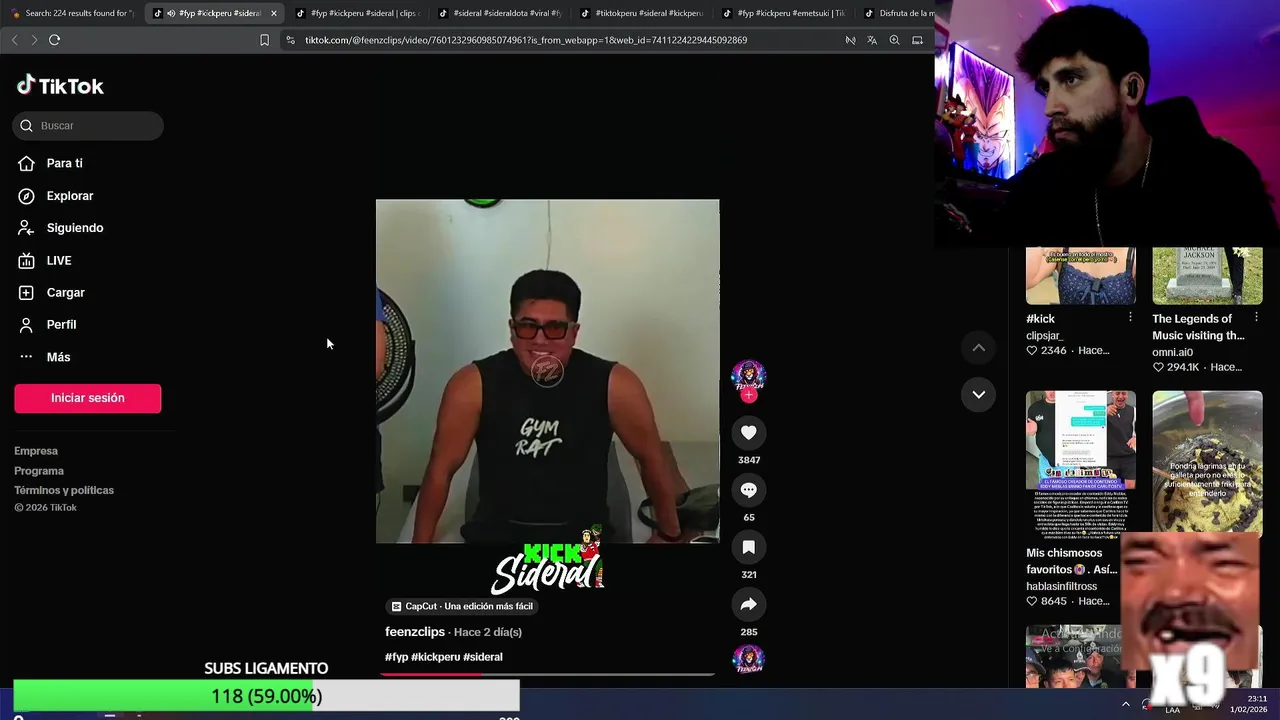
Task: Click the #kickperu hashtag
Action: [436, 657]
